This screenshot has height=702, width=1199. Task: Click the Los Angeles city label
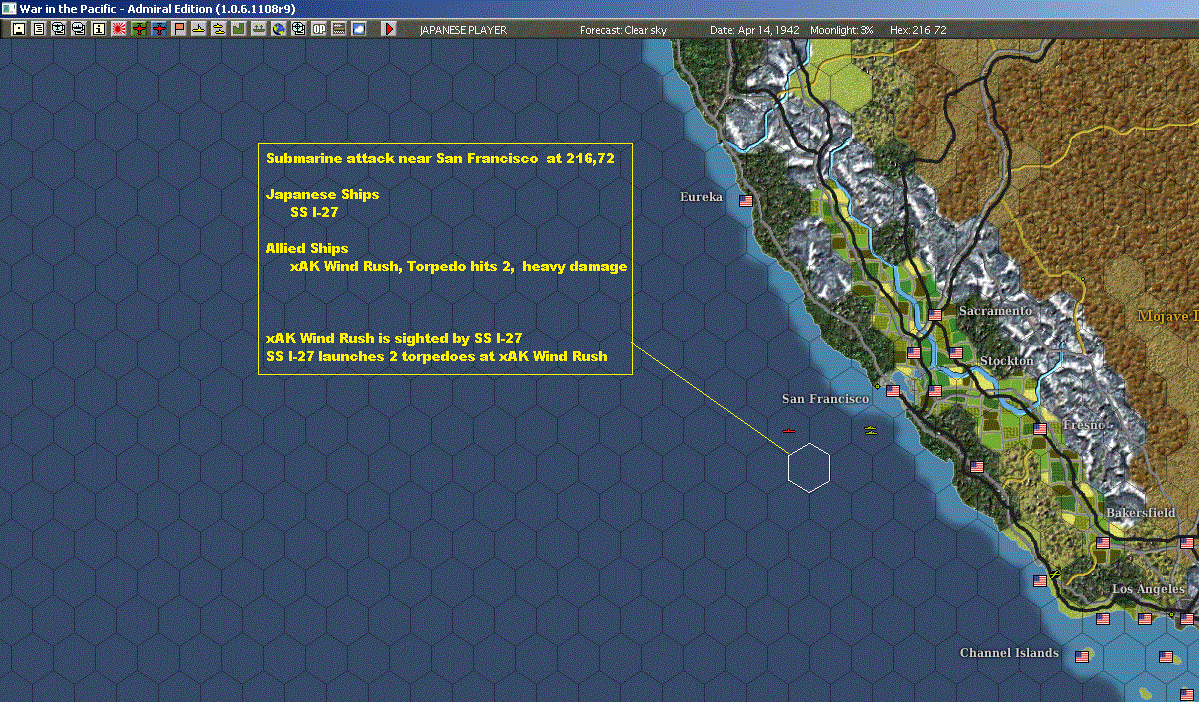point(1148,589)
